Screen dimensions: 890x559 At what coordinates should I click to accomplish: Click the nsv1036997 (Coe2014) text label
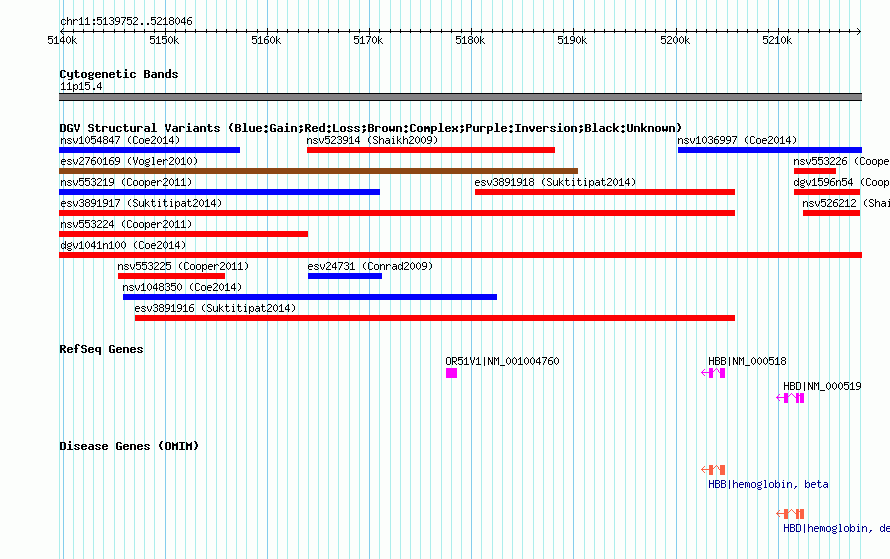(x=737, y=140)
